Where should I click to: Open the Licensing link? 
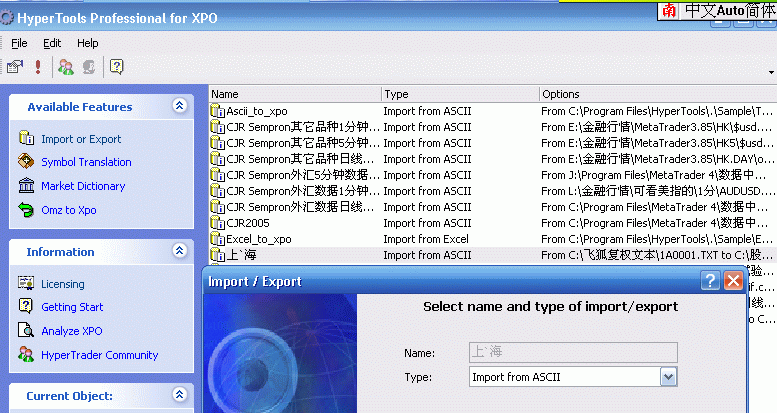point(63,284)
